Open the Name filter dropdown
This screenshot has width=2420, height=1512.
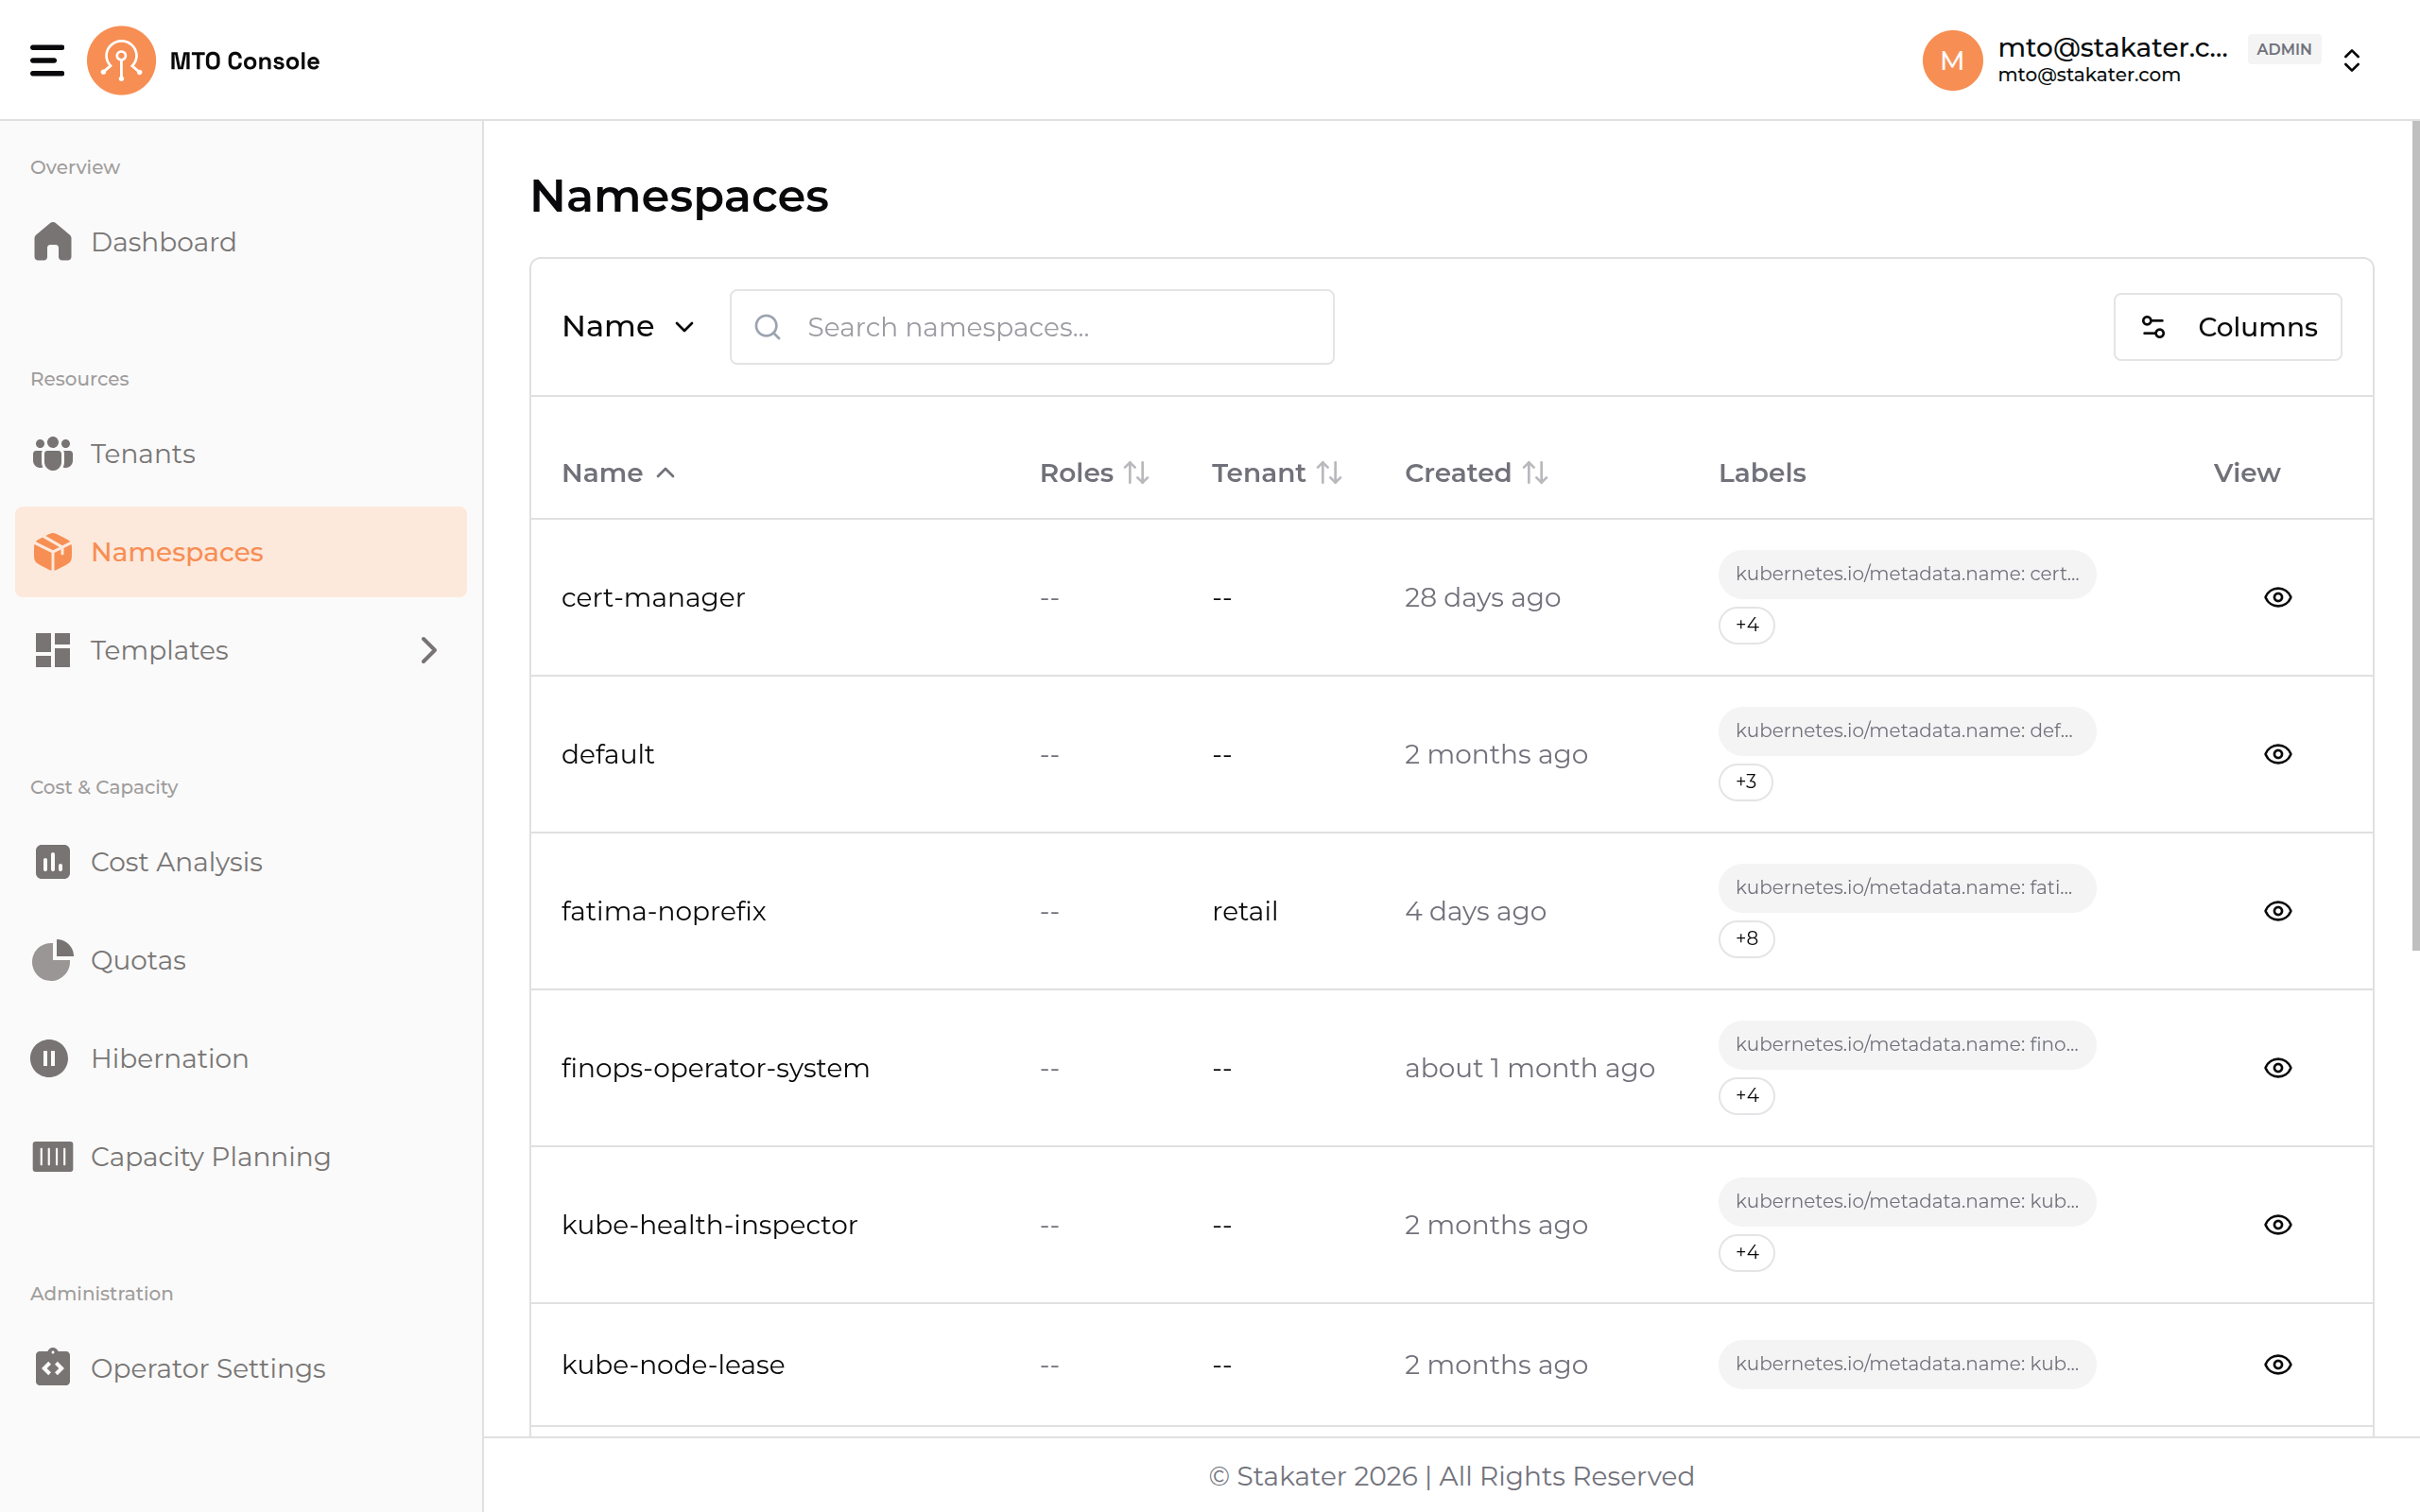click(628, 327)
